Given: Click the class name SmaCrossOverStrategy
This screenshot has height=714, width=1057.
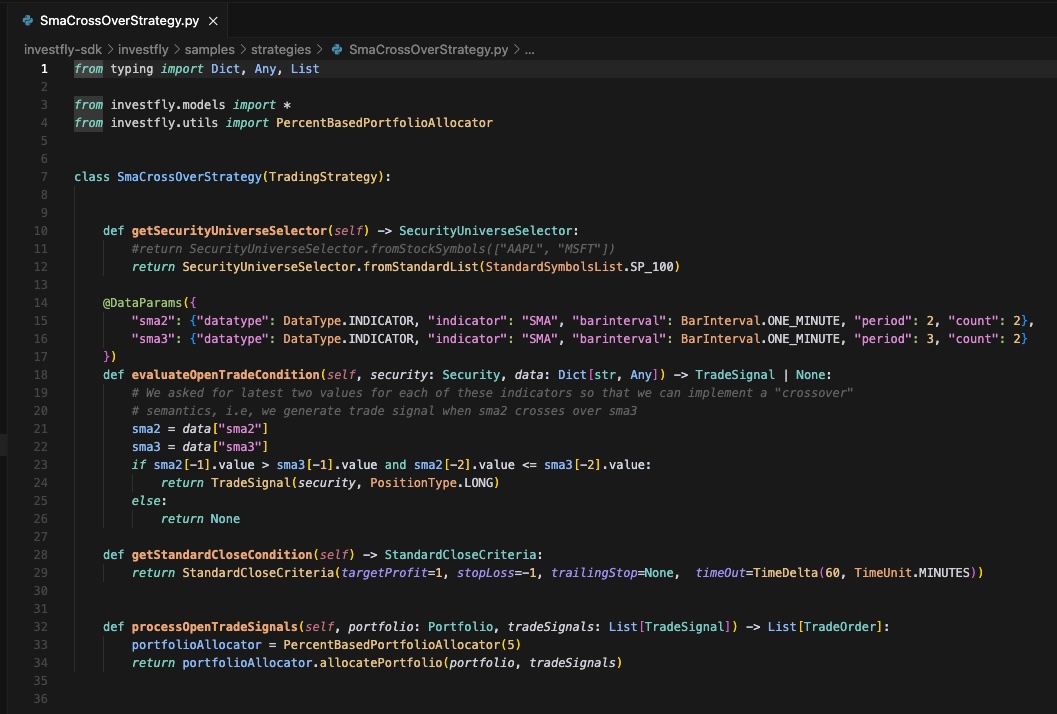Looking at the screenshot, I should [x=189, y=177].
